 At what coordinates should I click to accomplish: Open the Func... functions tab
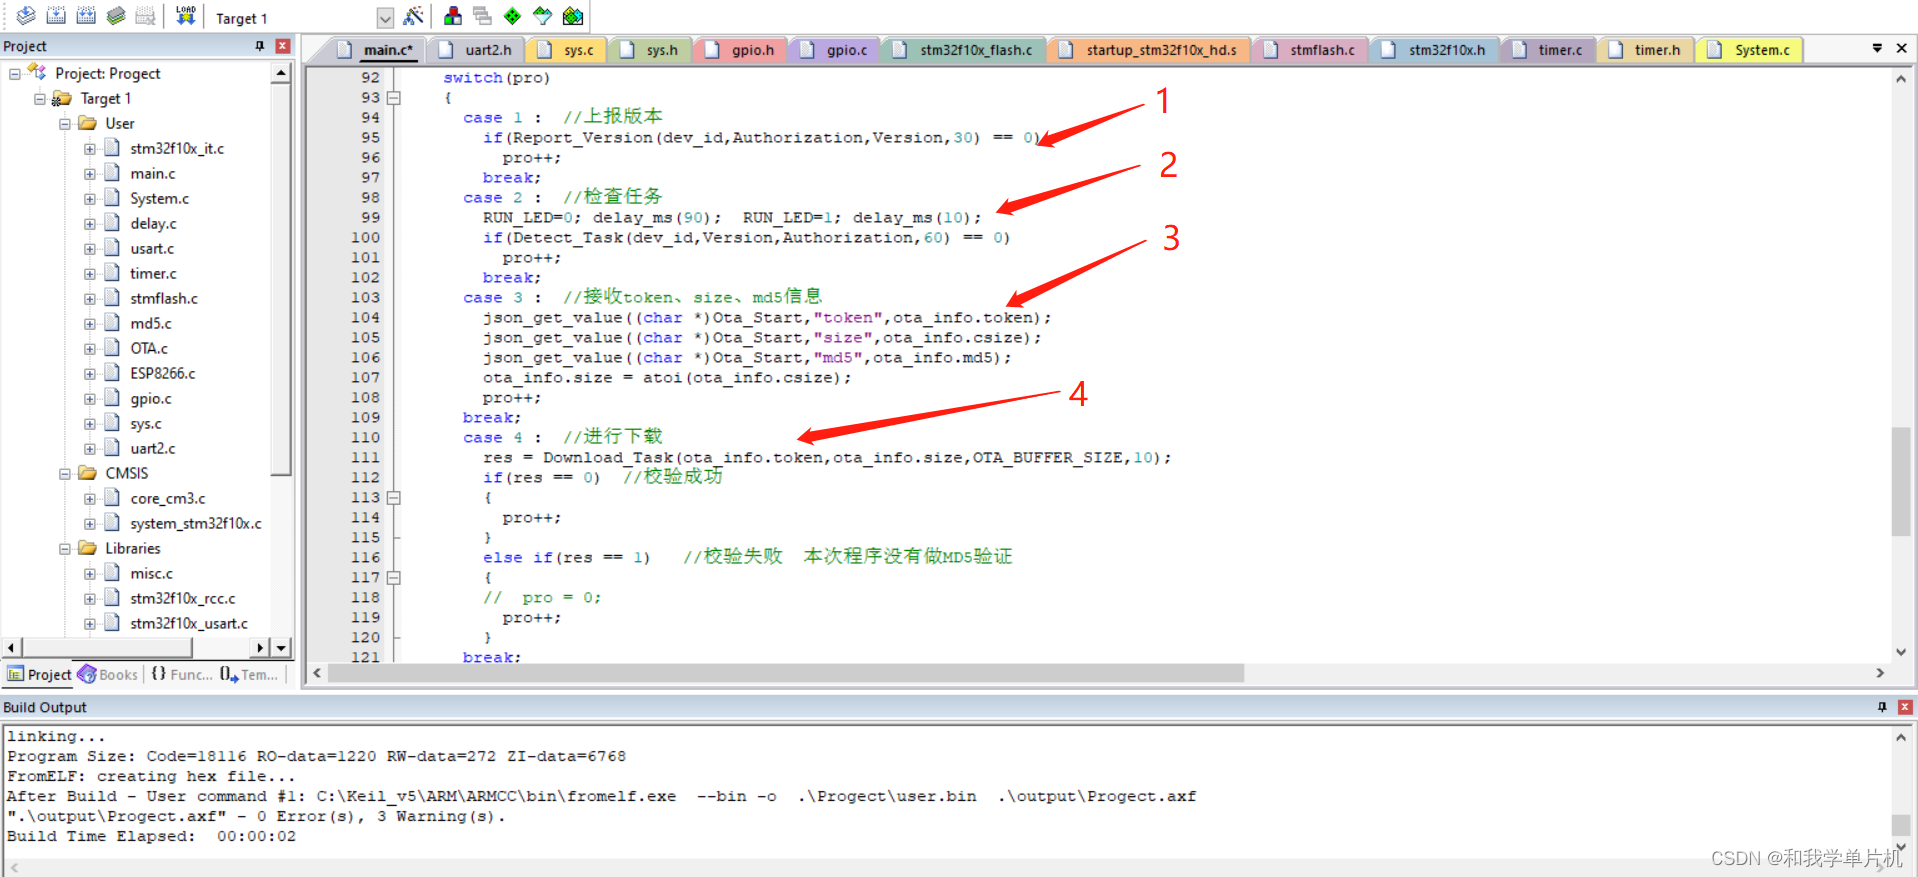[x=181, y=675]
